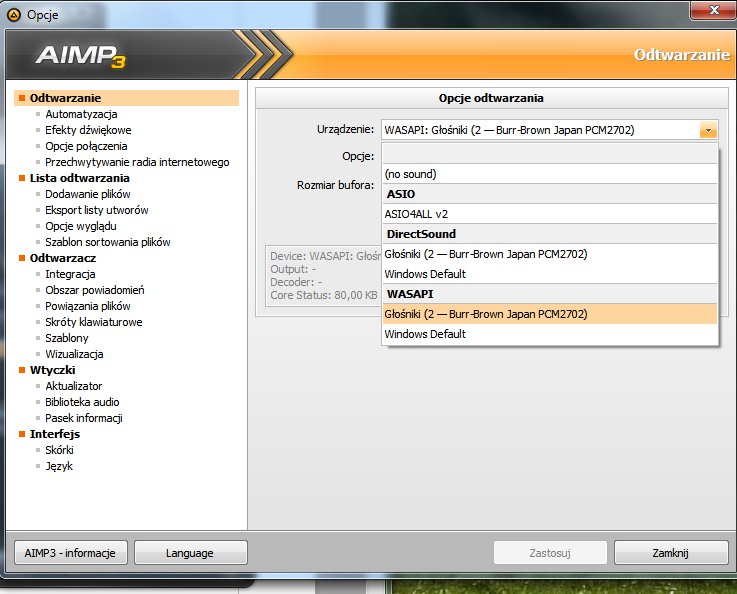Image resolution: width=737 pixels, height=594 pixels.
Task: Click the empty first row in device list
Action: [550, 154]
